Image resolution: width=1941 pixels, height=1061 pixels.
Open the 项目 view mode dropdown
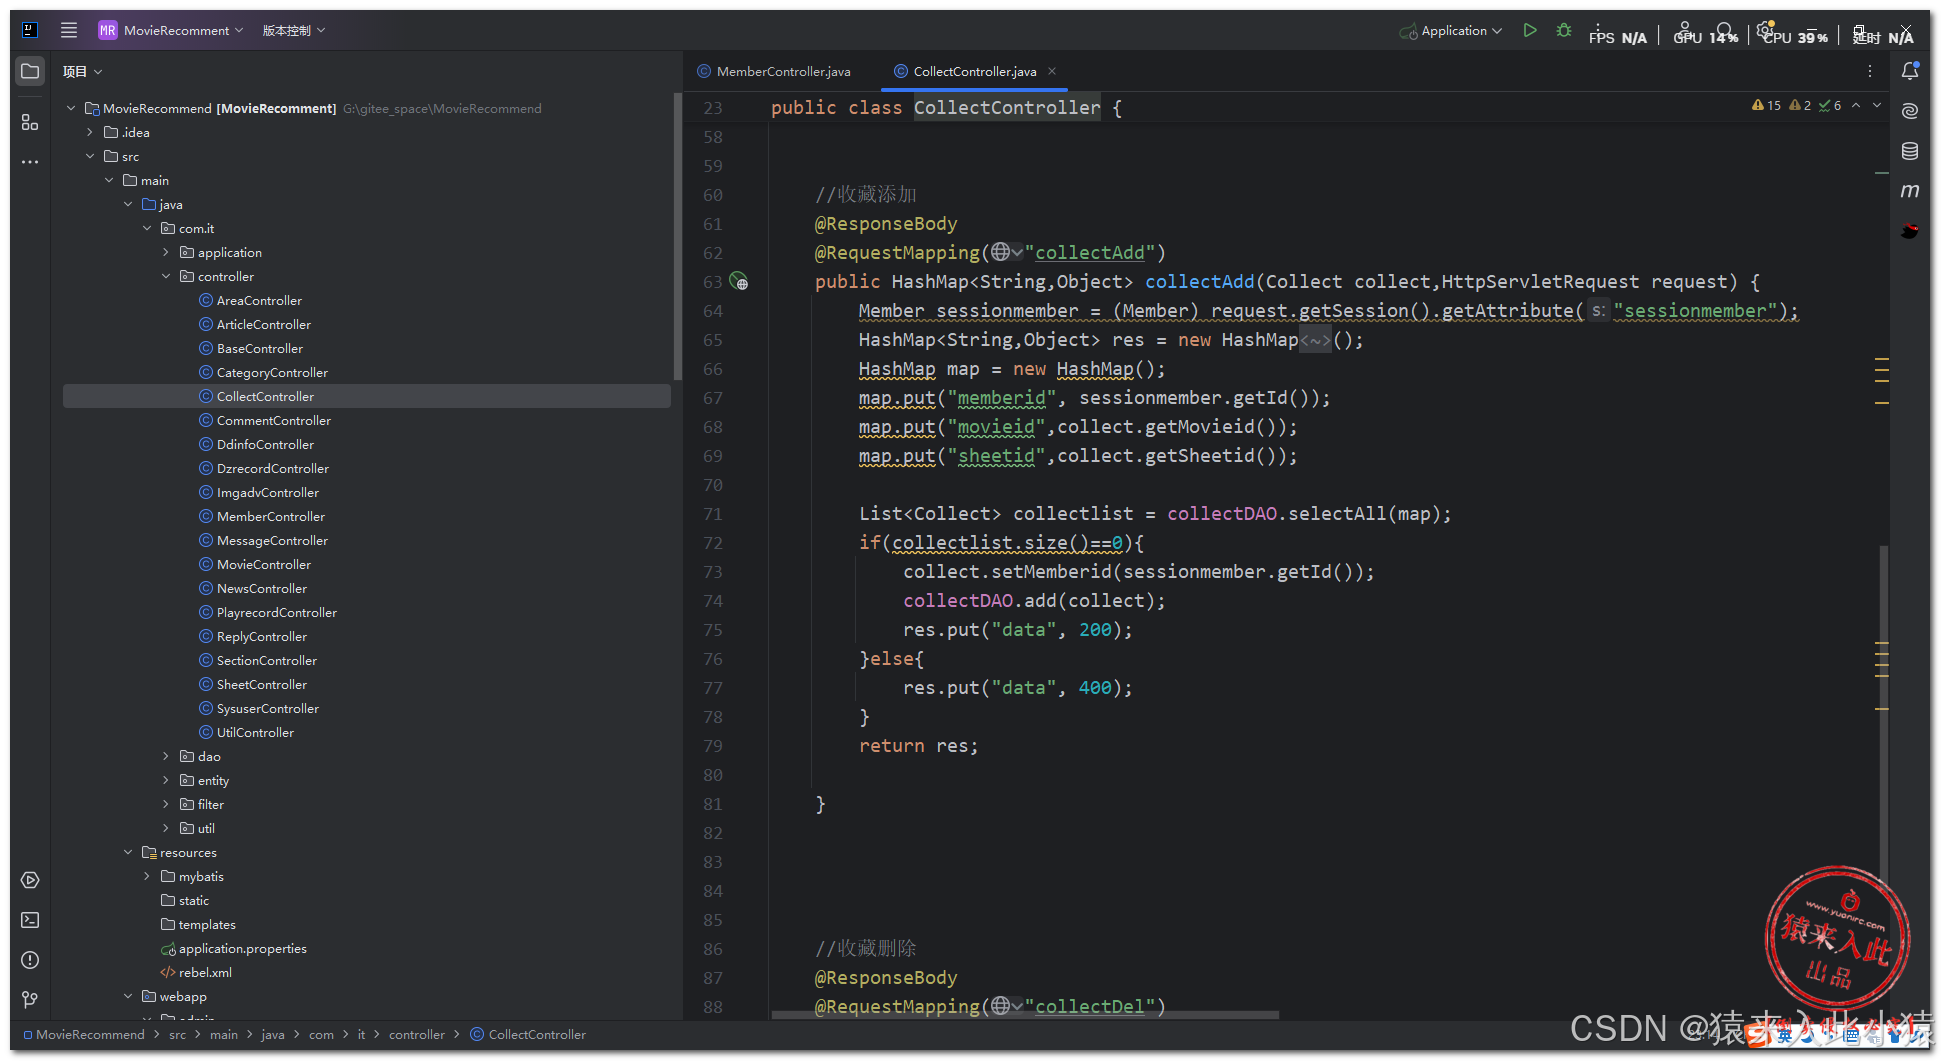click(x=82, y=71)
